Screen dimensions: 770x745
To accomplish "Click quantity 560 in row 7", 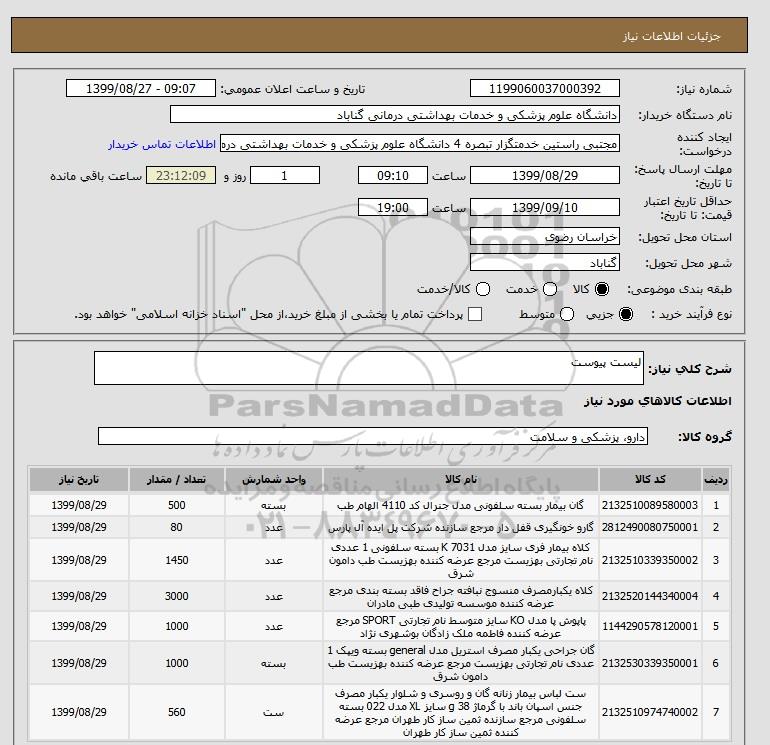I will pyautogui.click(x=177, y=712).
